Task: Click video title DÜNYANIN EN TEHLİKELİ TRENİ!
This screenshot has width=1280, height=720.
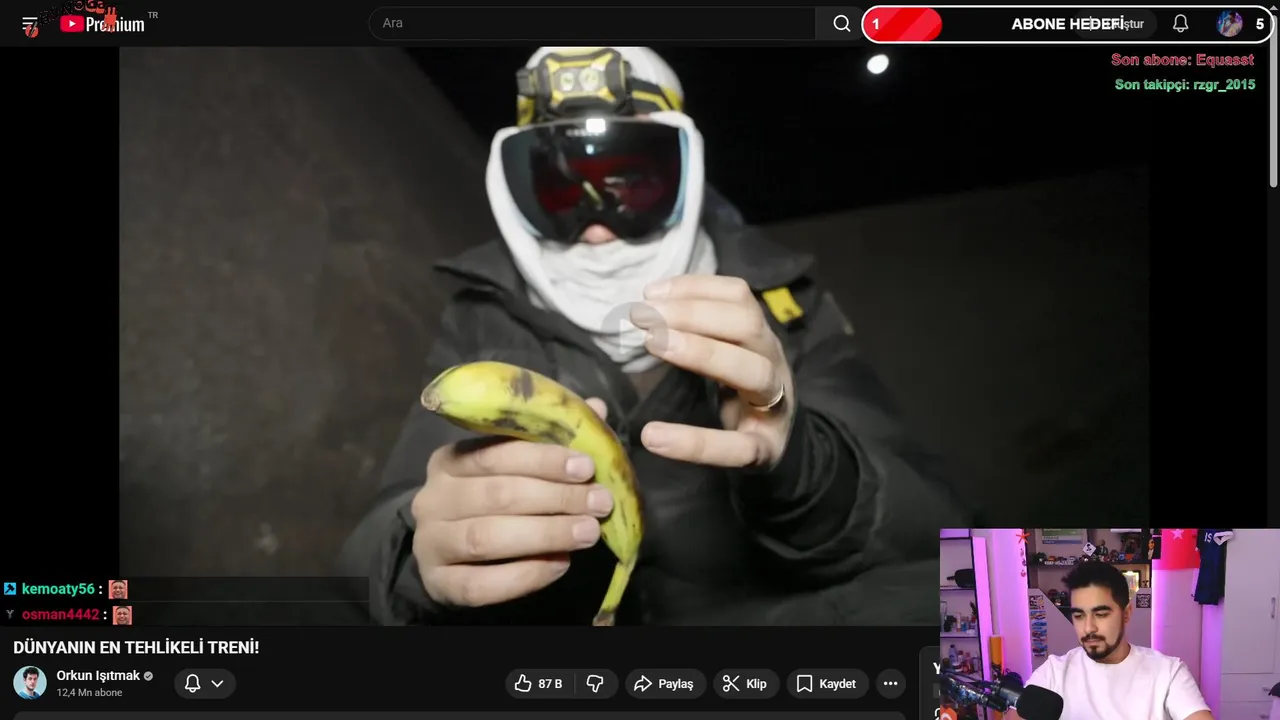Action: pos(136,648)
